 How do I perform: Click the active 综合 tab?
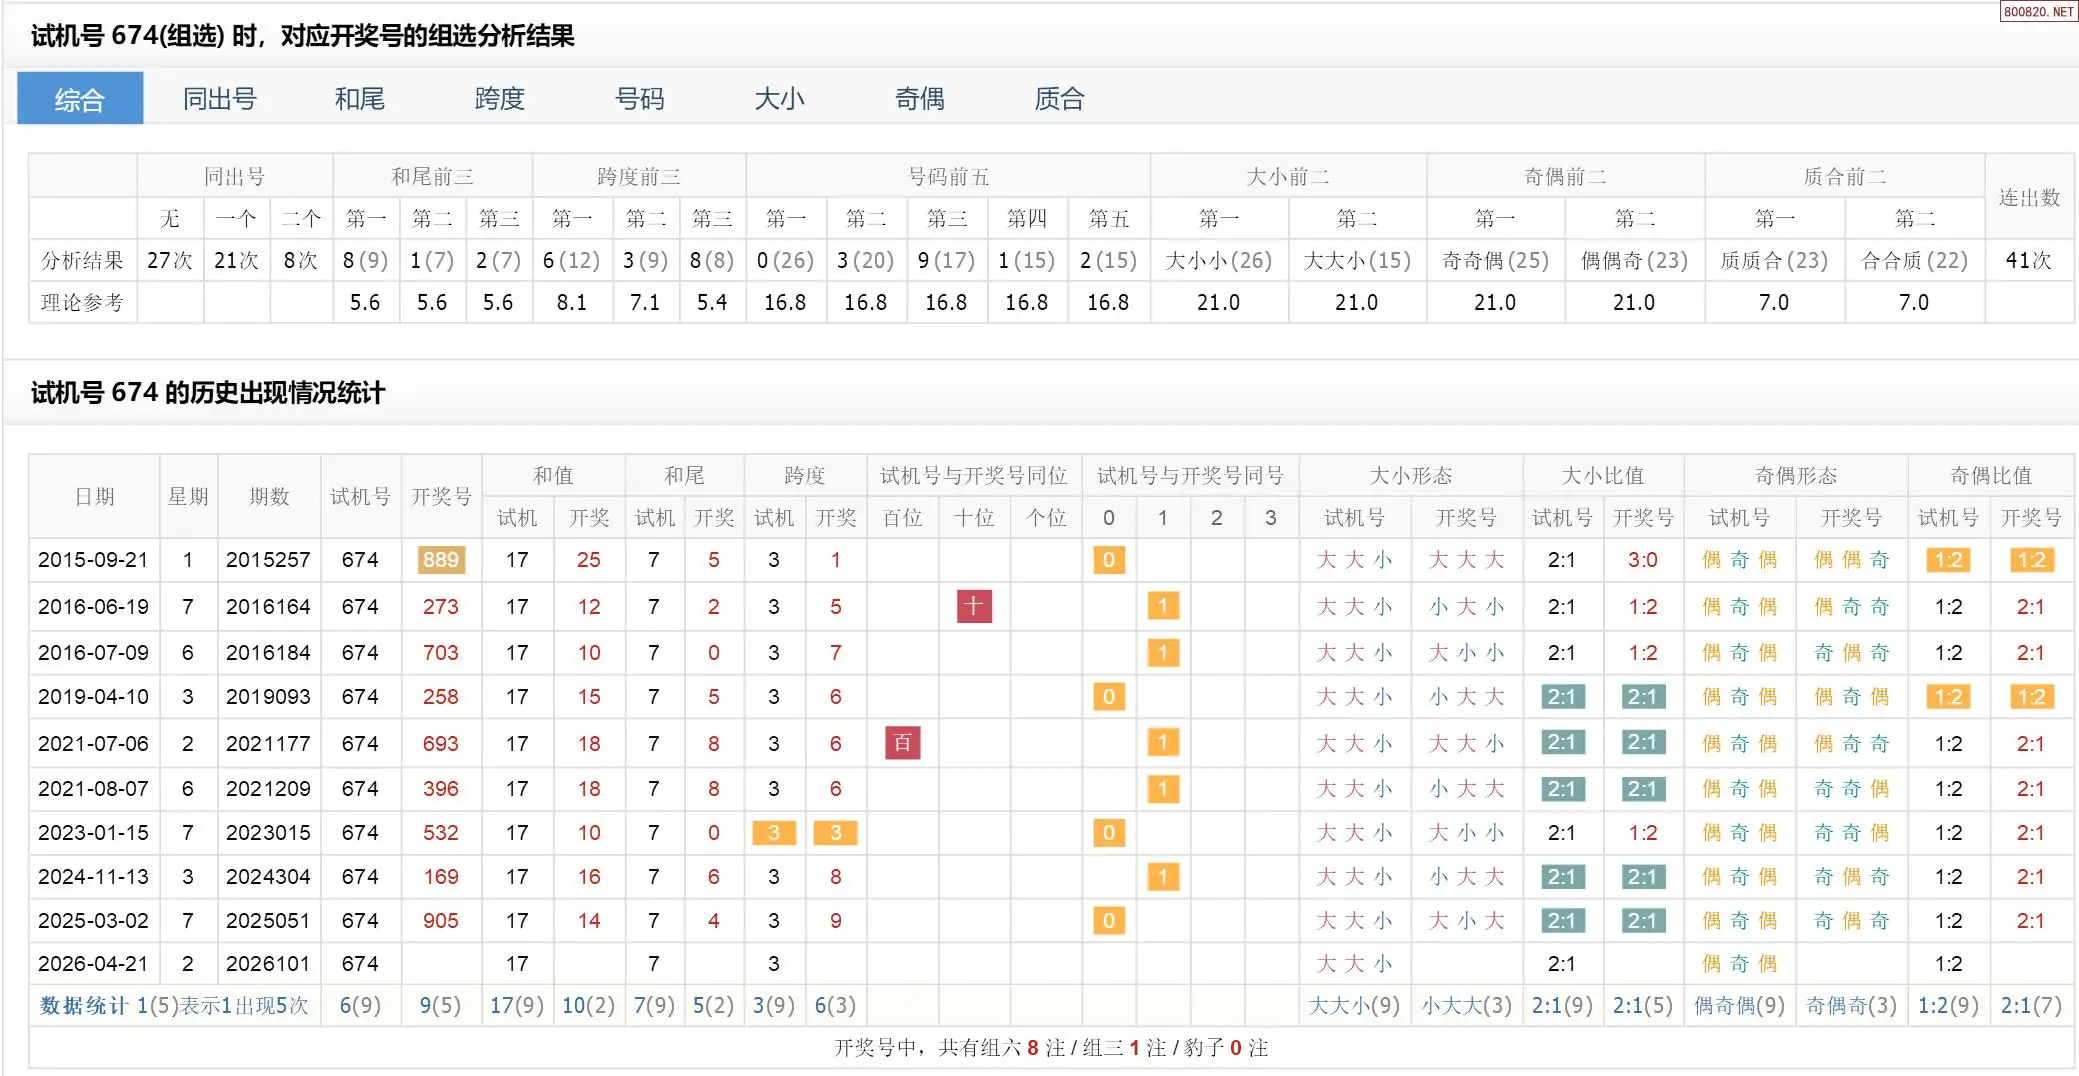pyautogui.click(x=80, y=99)
